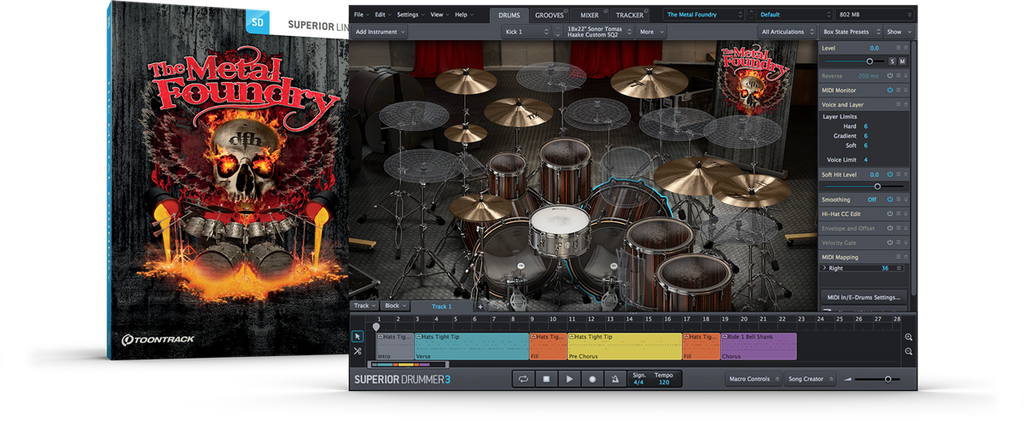Open the Show dropdown
This screenshot has width=1024, height=421.
898,31
